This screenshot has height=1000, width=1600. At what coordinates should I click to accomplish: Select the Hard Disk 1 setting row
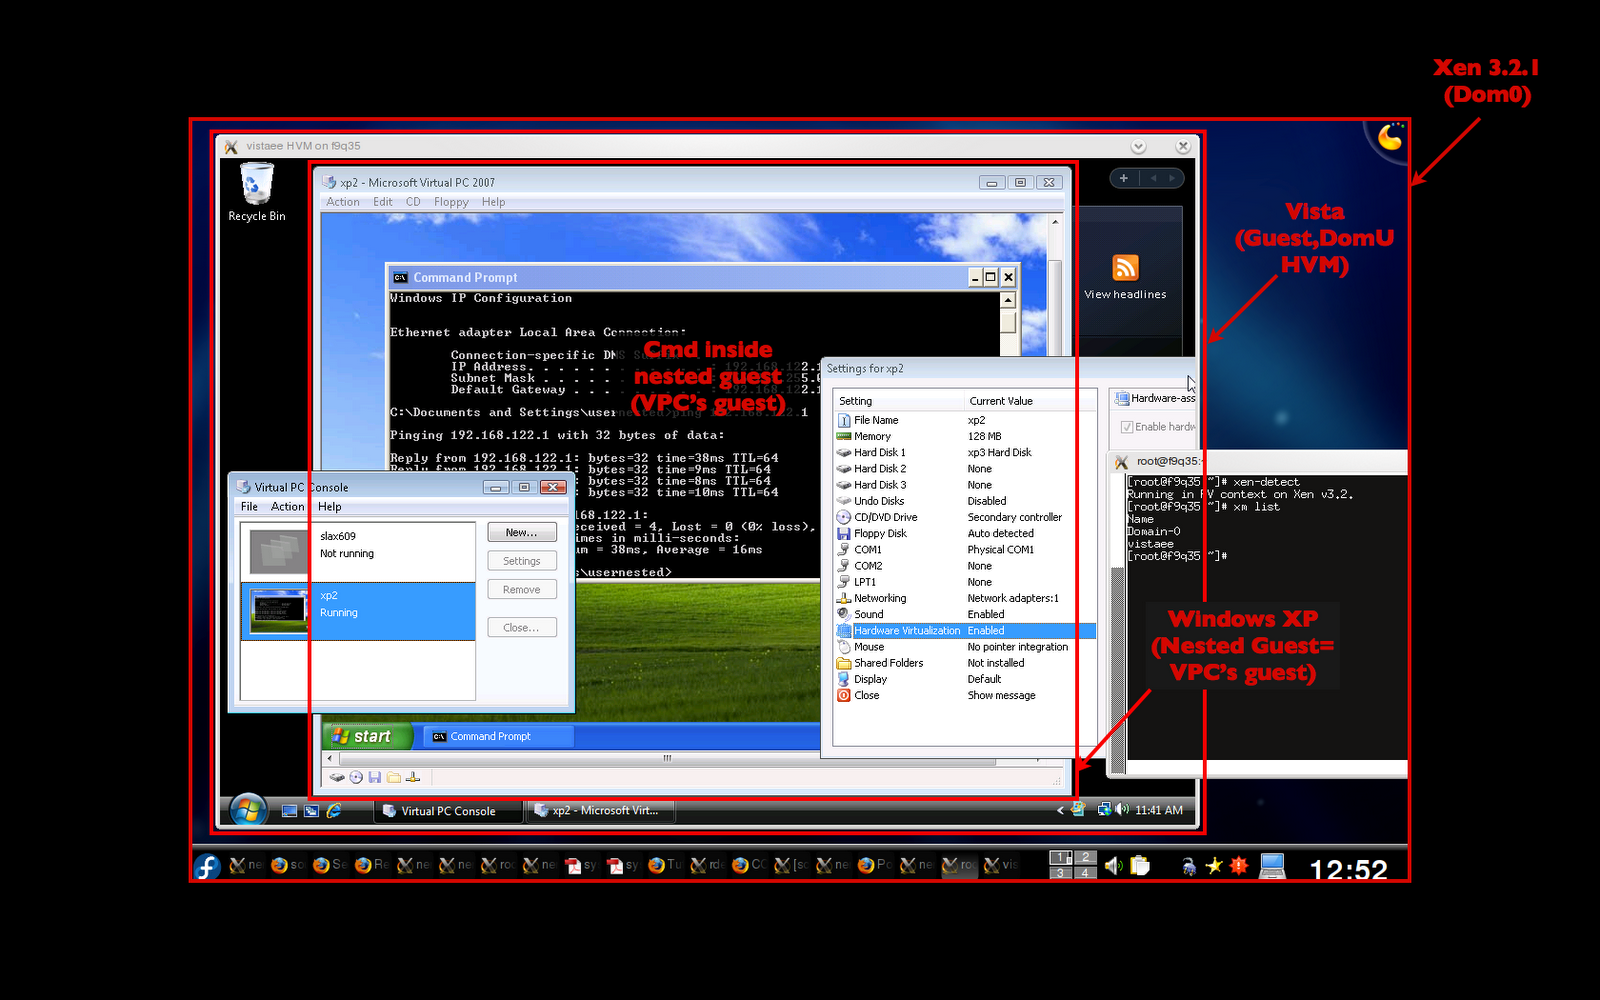pos(965,452)
